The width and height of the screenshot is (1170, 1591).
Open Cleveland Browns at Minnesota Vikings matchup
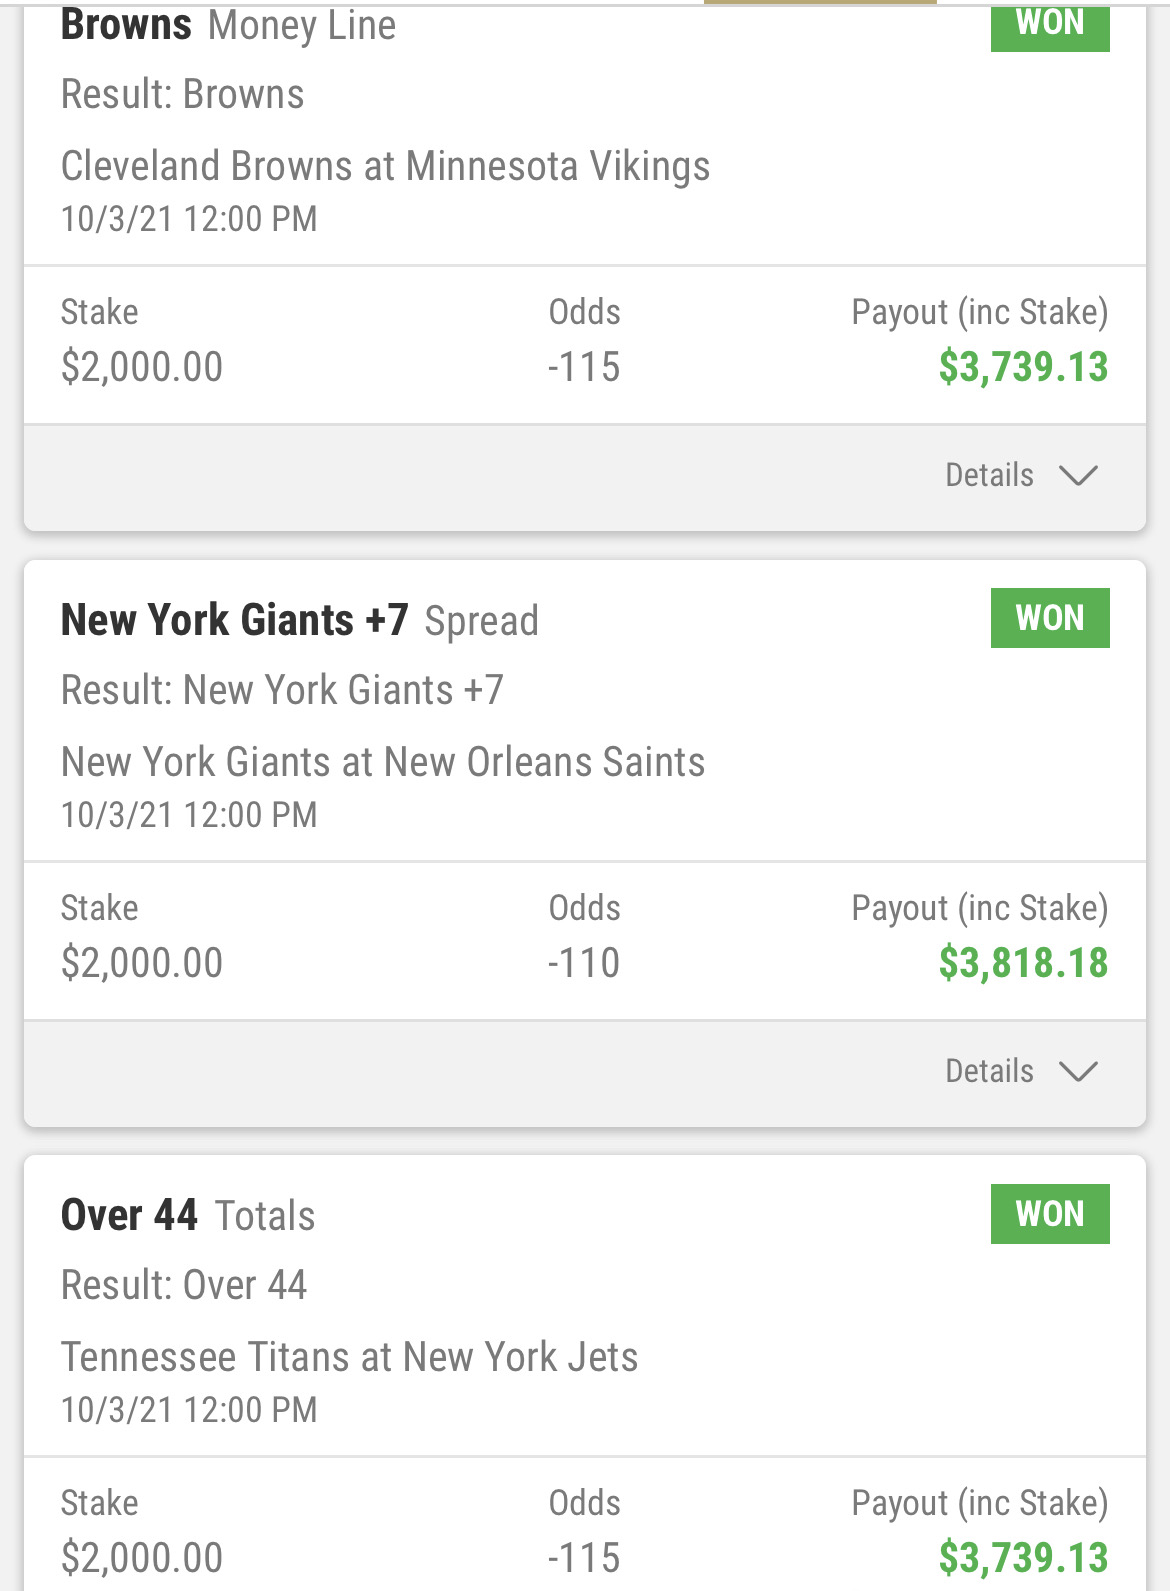385,166
